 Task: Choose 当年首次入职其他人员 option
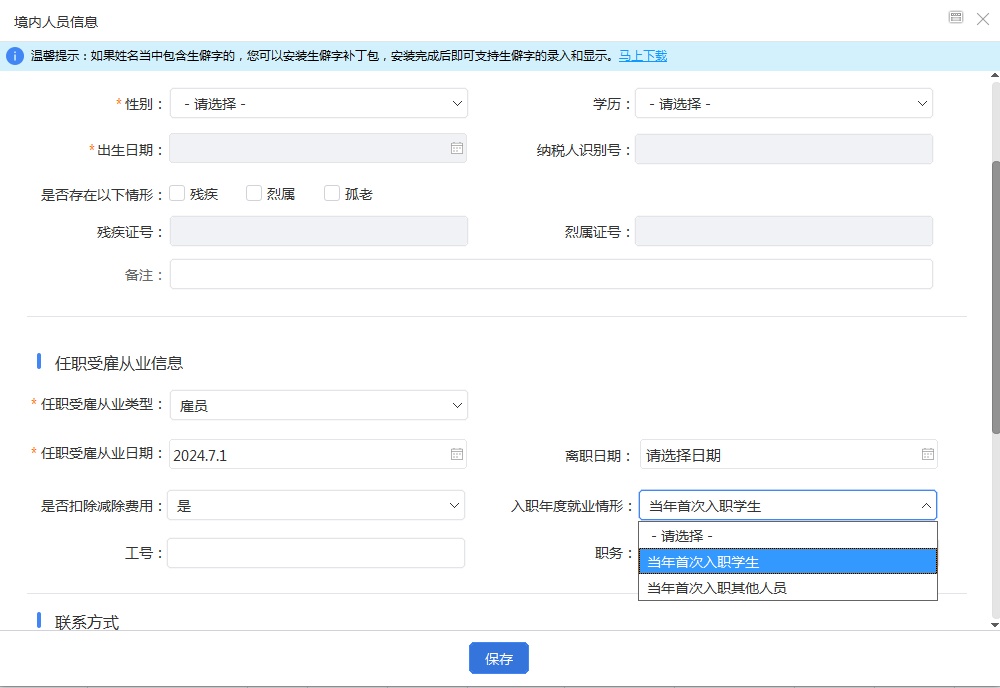point(787,587)
